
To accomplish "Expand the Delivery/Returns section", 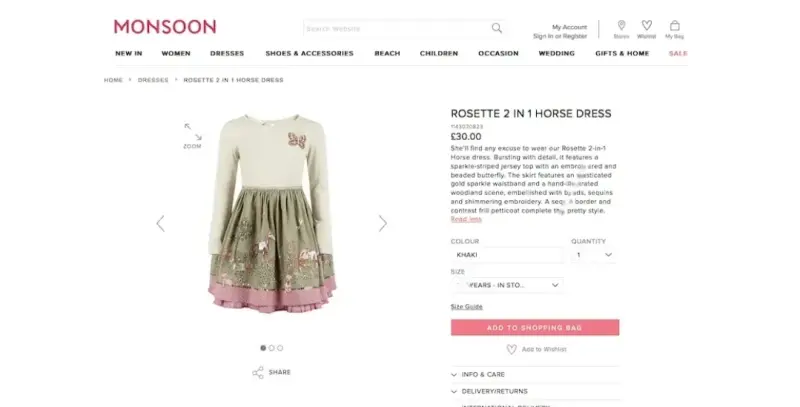I will (535, 391).
